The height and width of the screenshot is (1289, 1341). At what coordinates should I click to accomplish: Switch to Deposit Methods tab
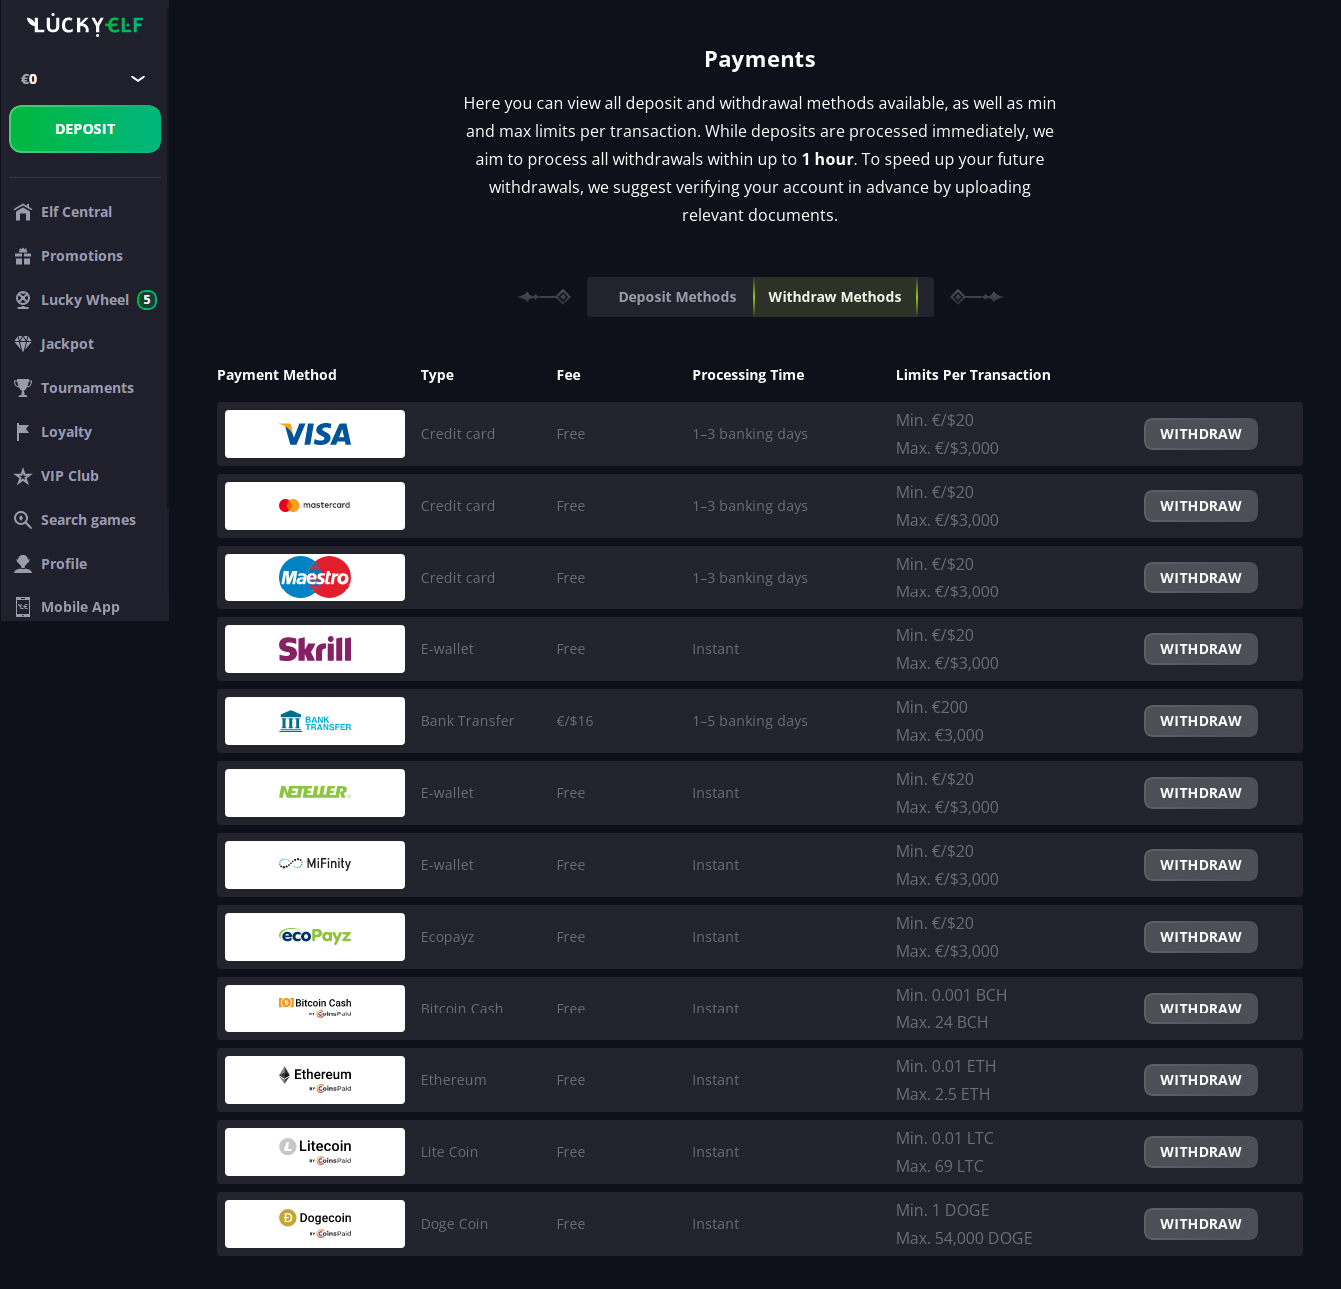click(x=677, y=297)
